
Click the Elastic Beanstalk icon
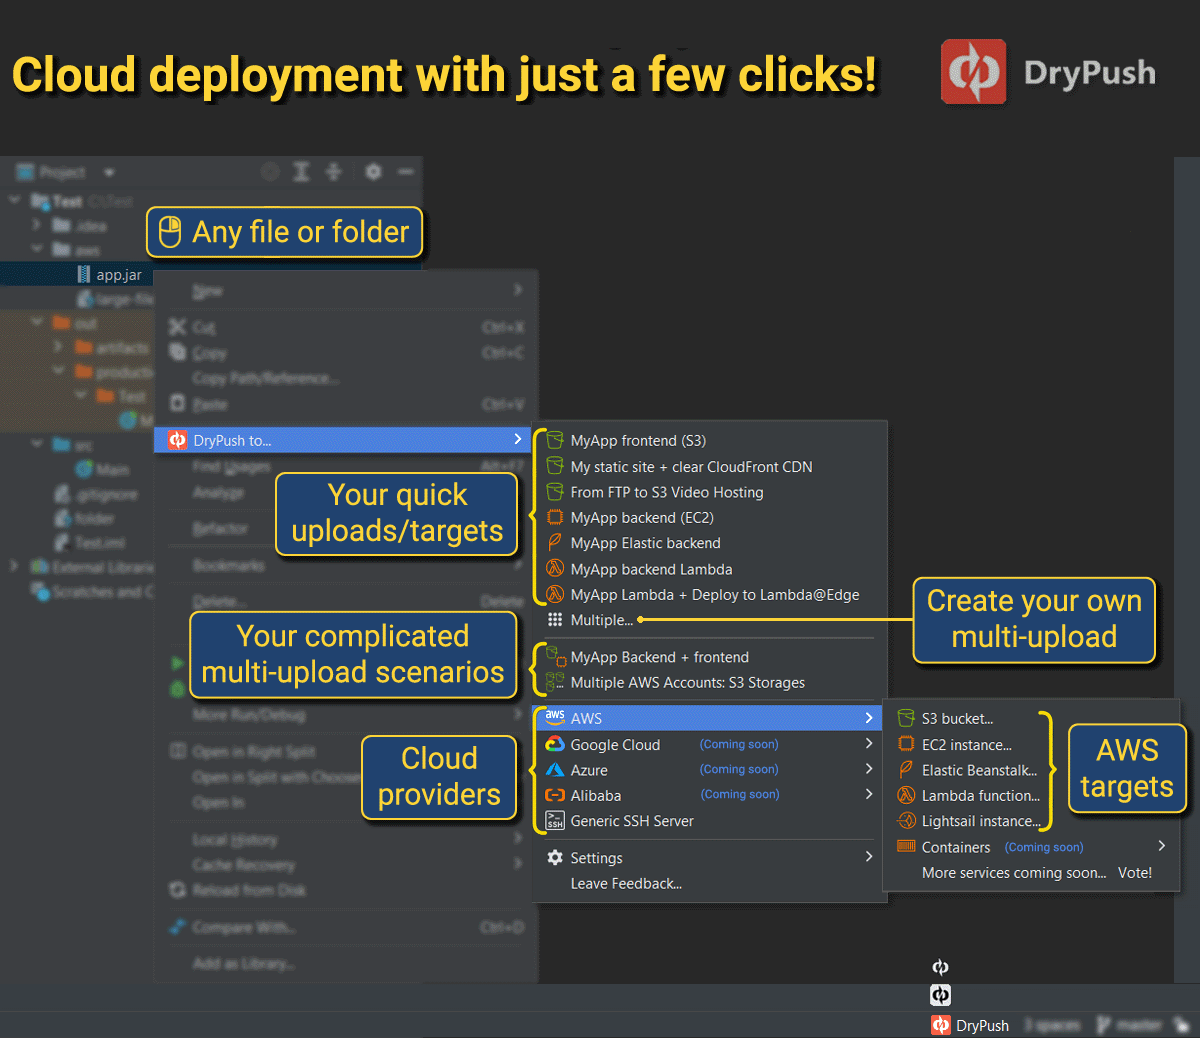906,769
